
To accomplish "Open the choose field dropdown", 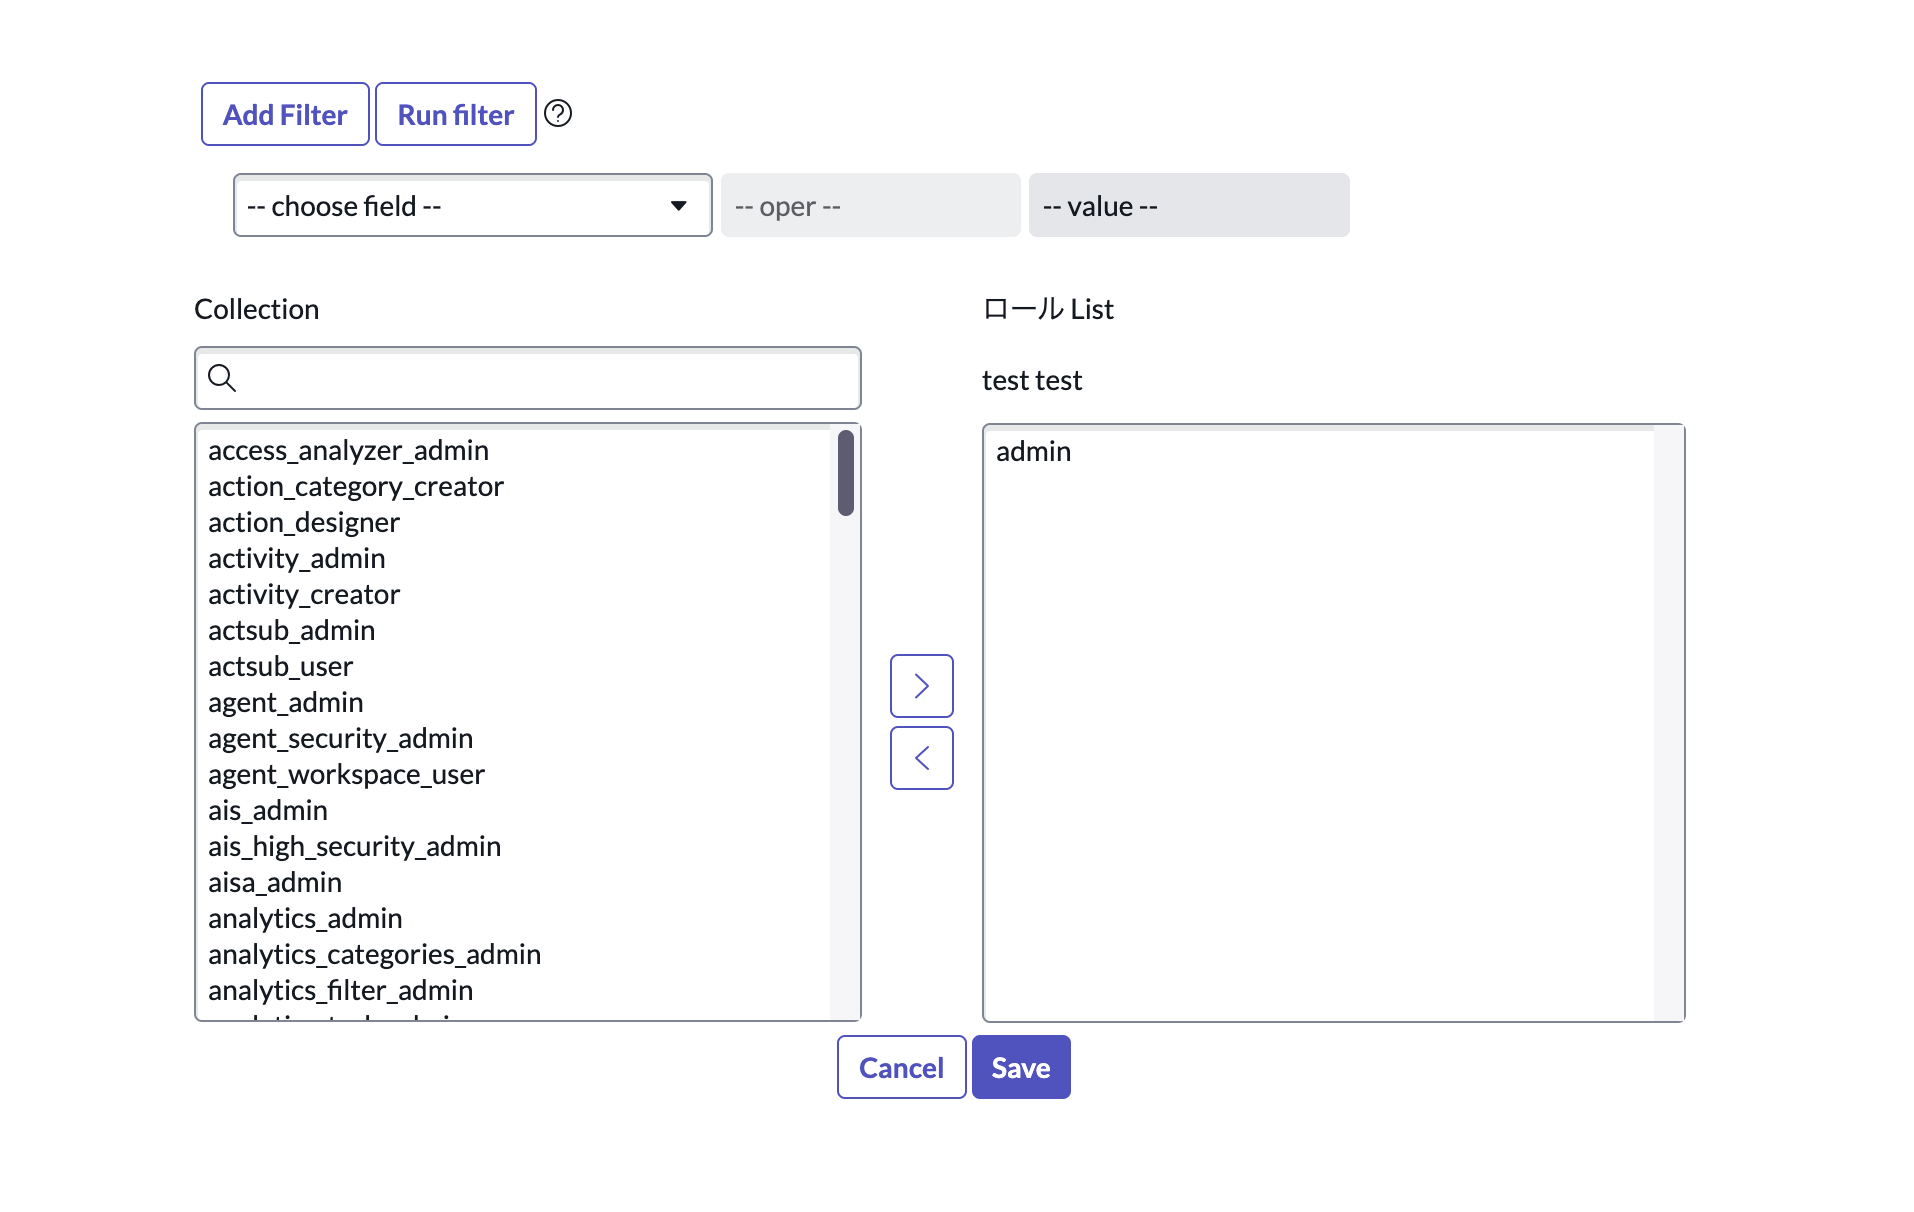I will tap(472, 206).
